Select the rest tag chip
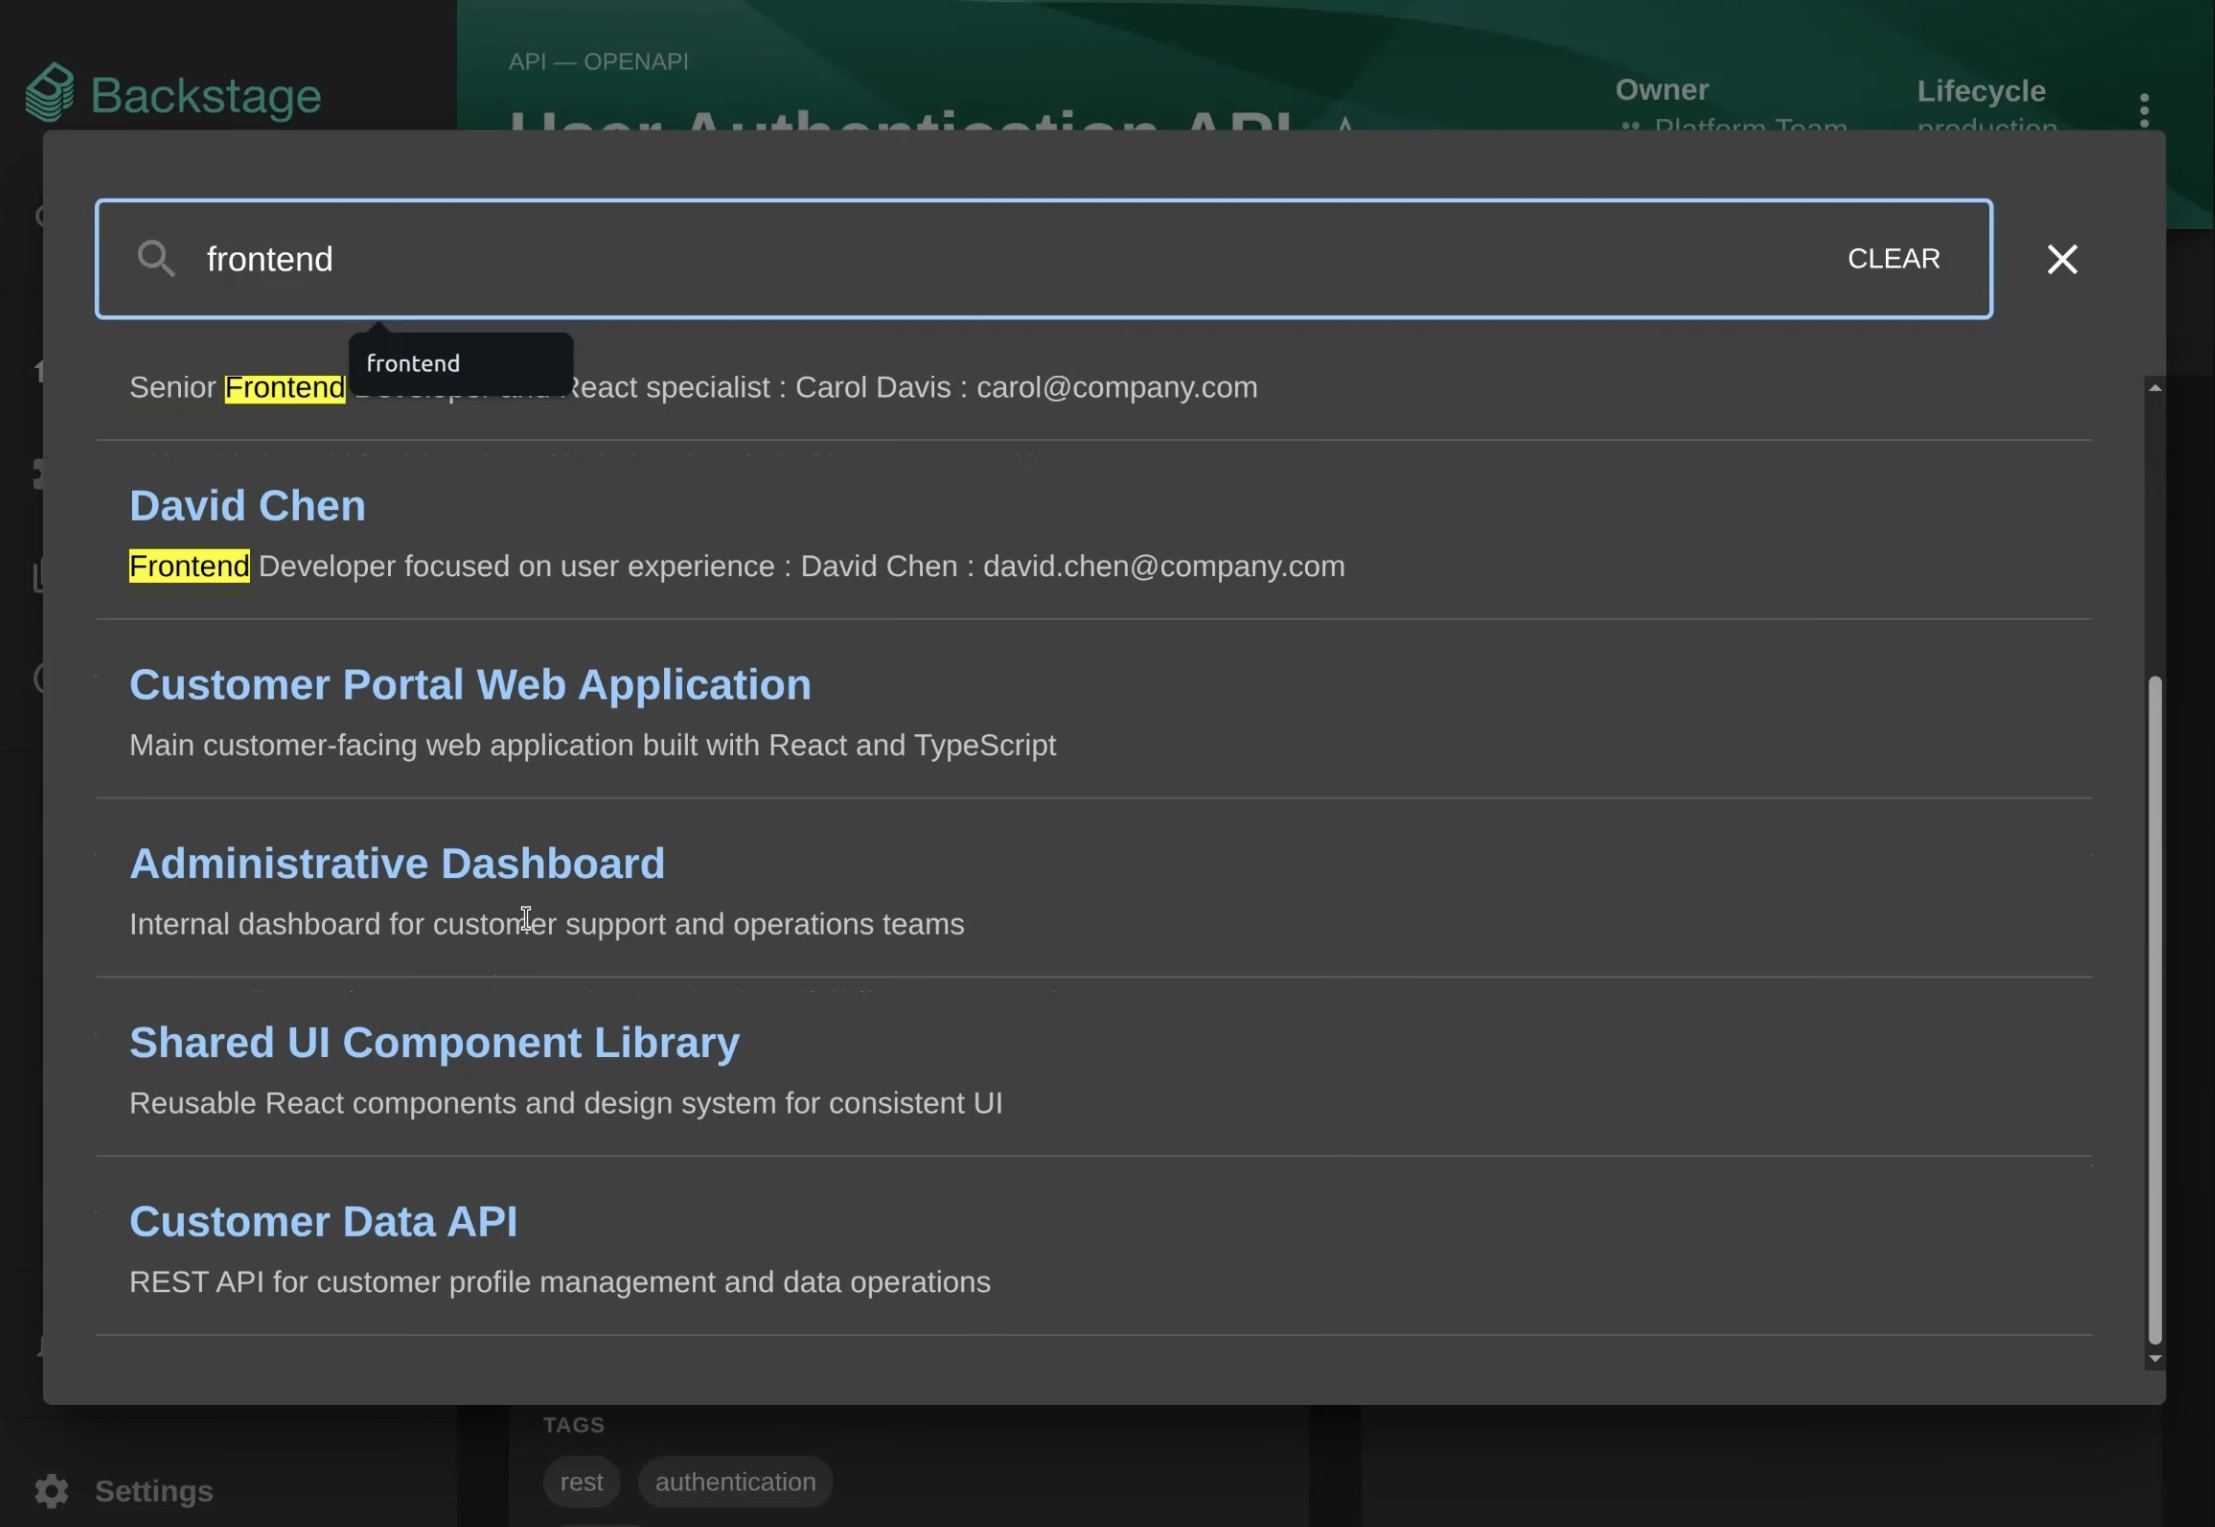Image resolution: width=2215 pixels, height=1527 pixels. click(581, 1482)
